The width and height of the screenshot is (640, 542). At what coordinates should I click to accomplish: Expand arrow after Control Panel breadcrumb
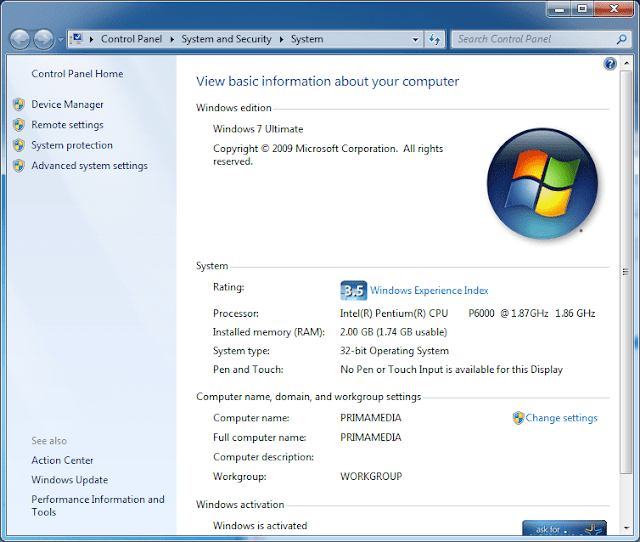[172, 39]
